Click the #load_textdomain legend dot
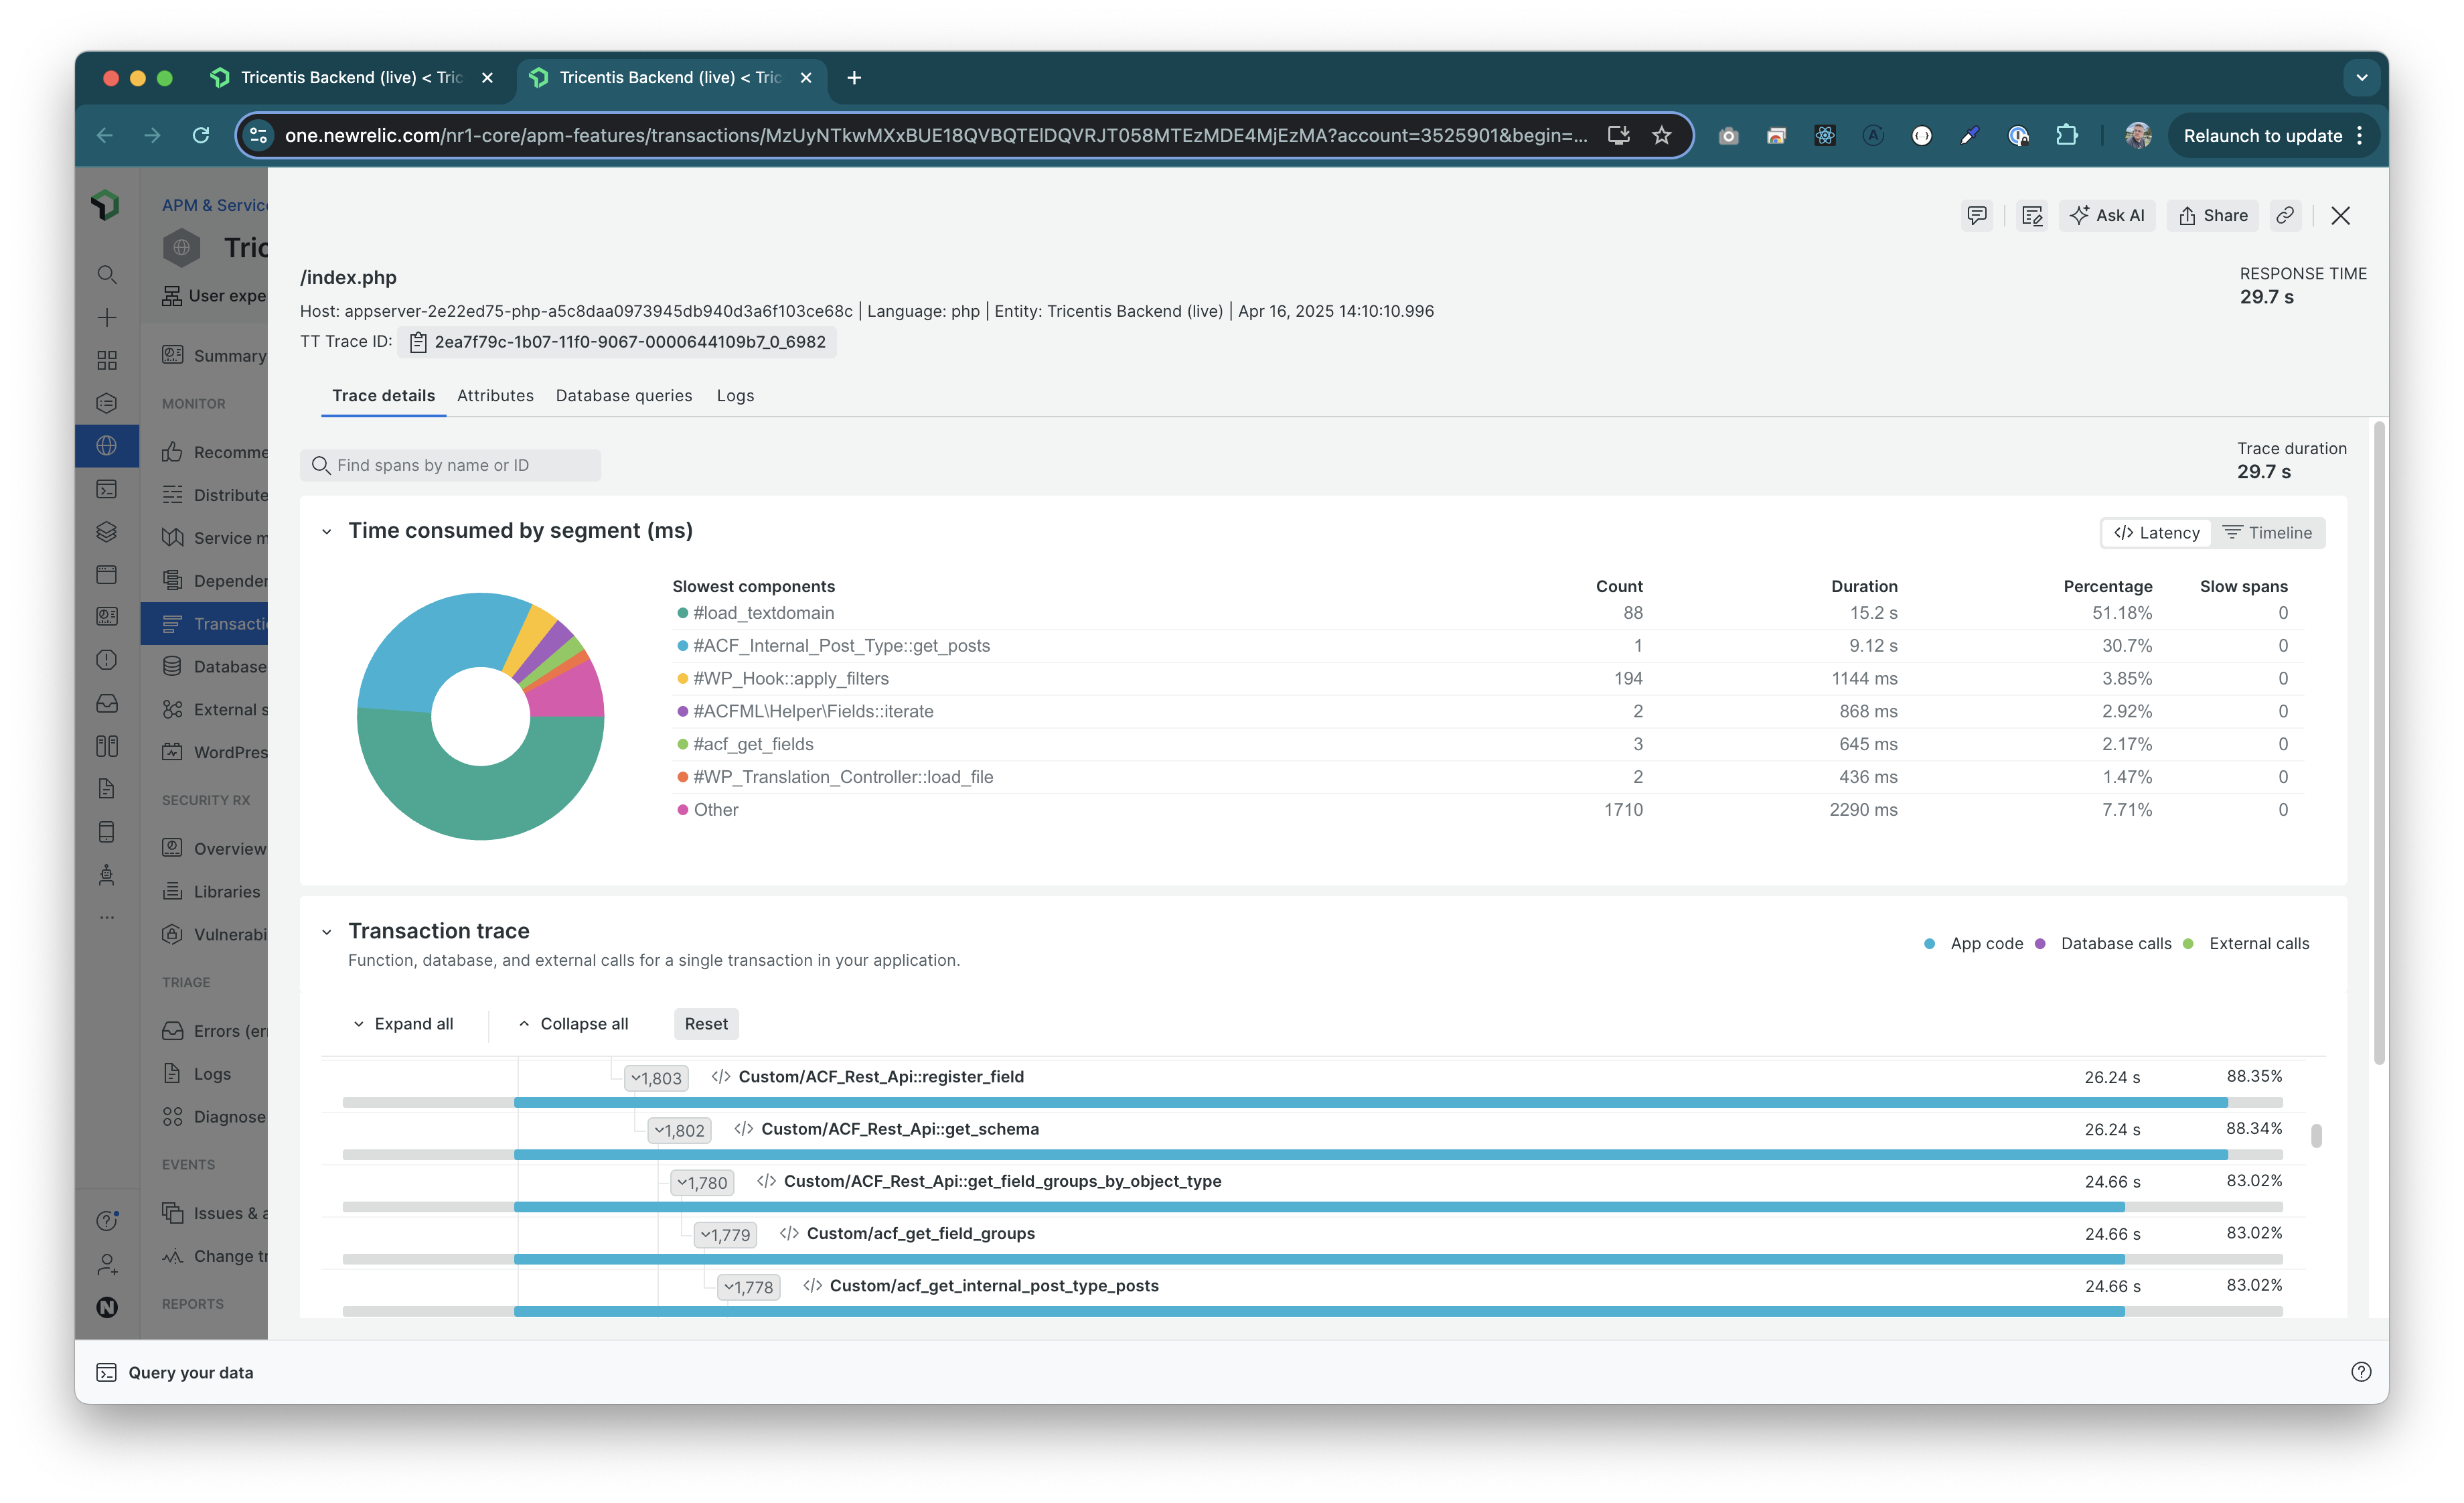The height and width of the screenshot is (1503, 2464). tap(683, 613)
